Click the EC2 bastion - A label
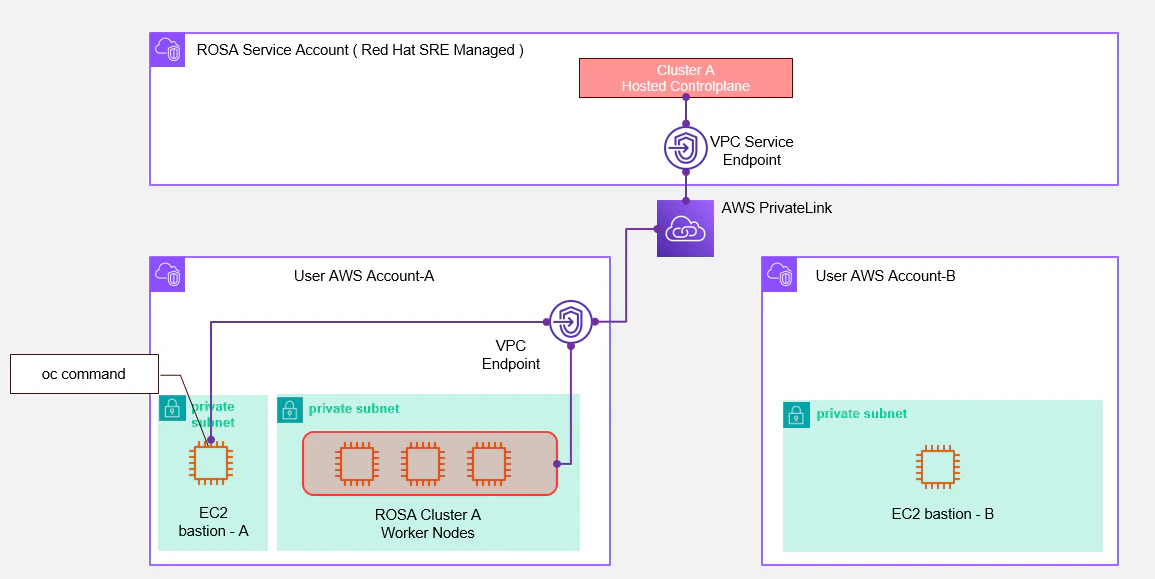 (213, 522)
